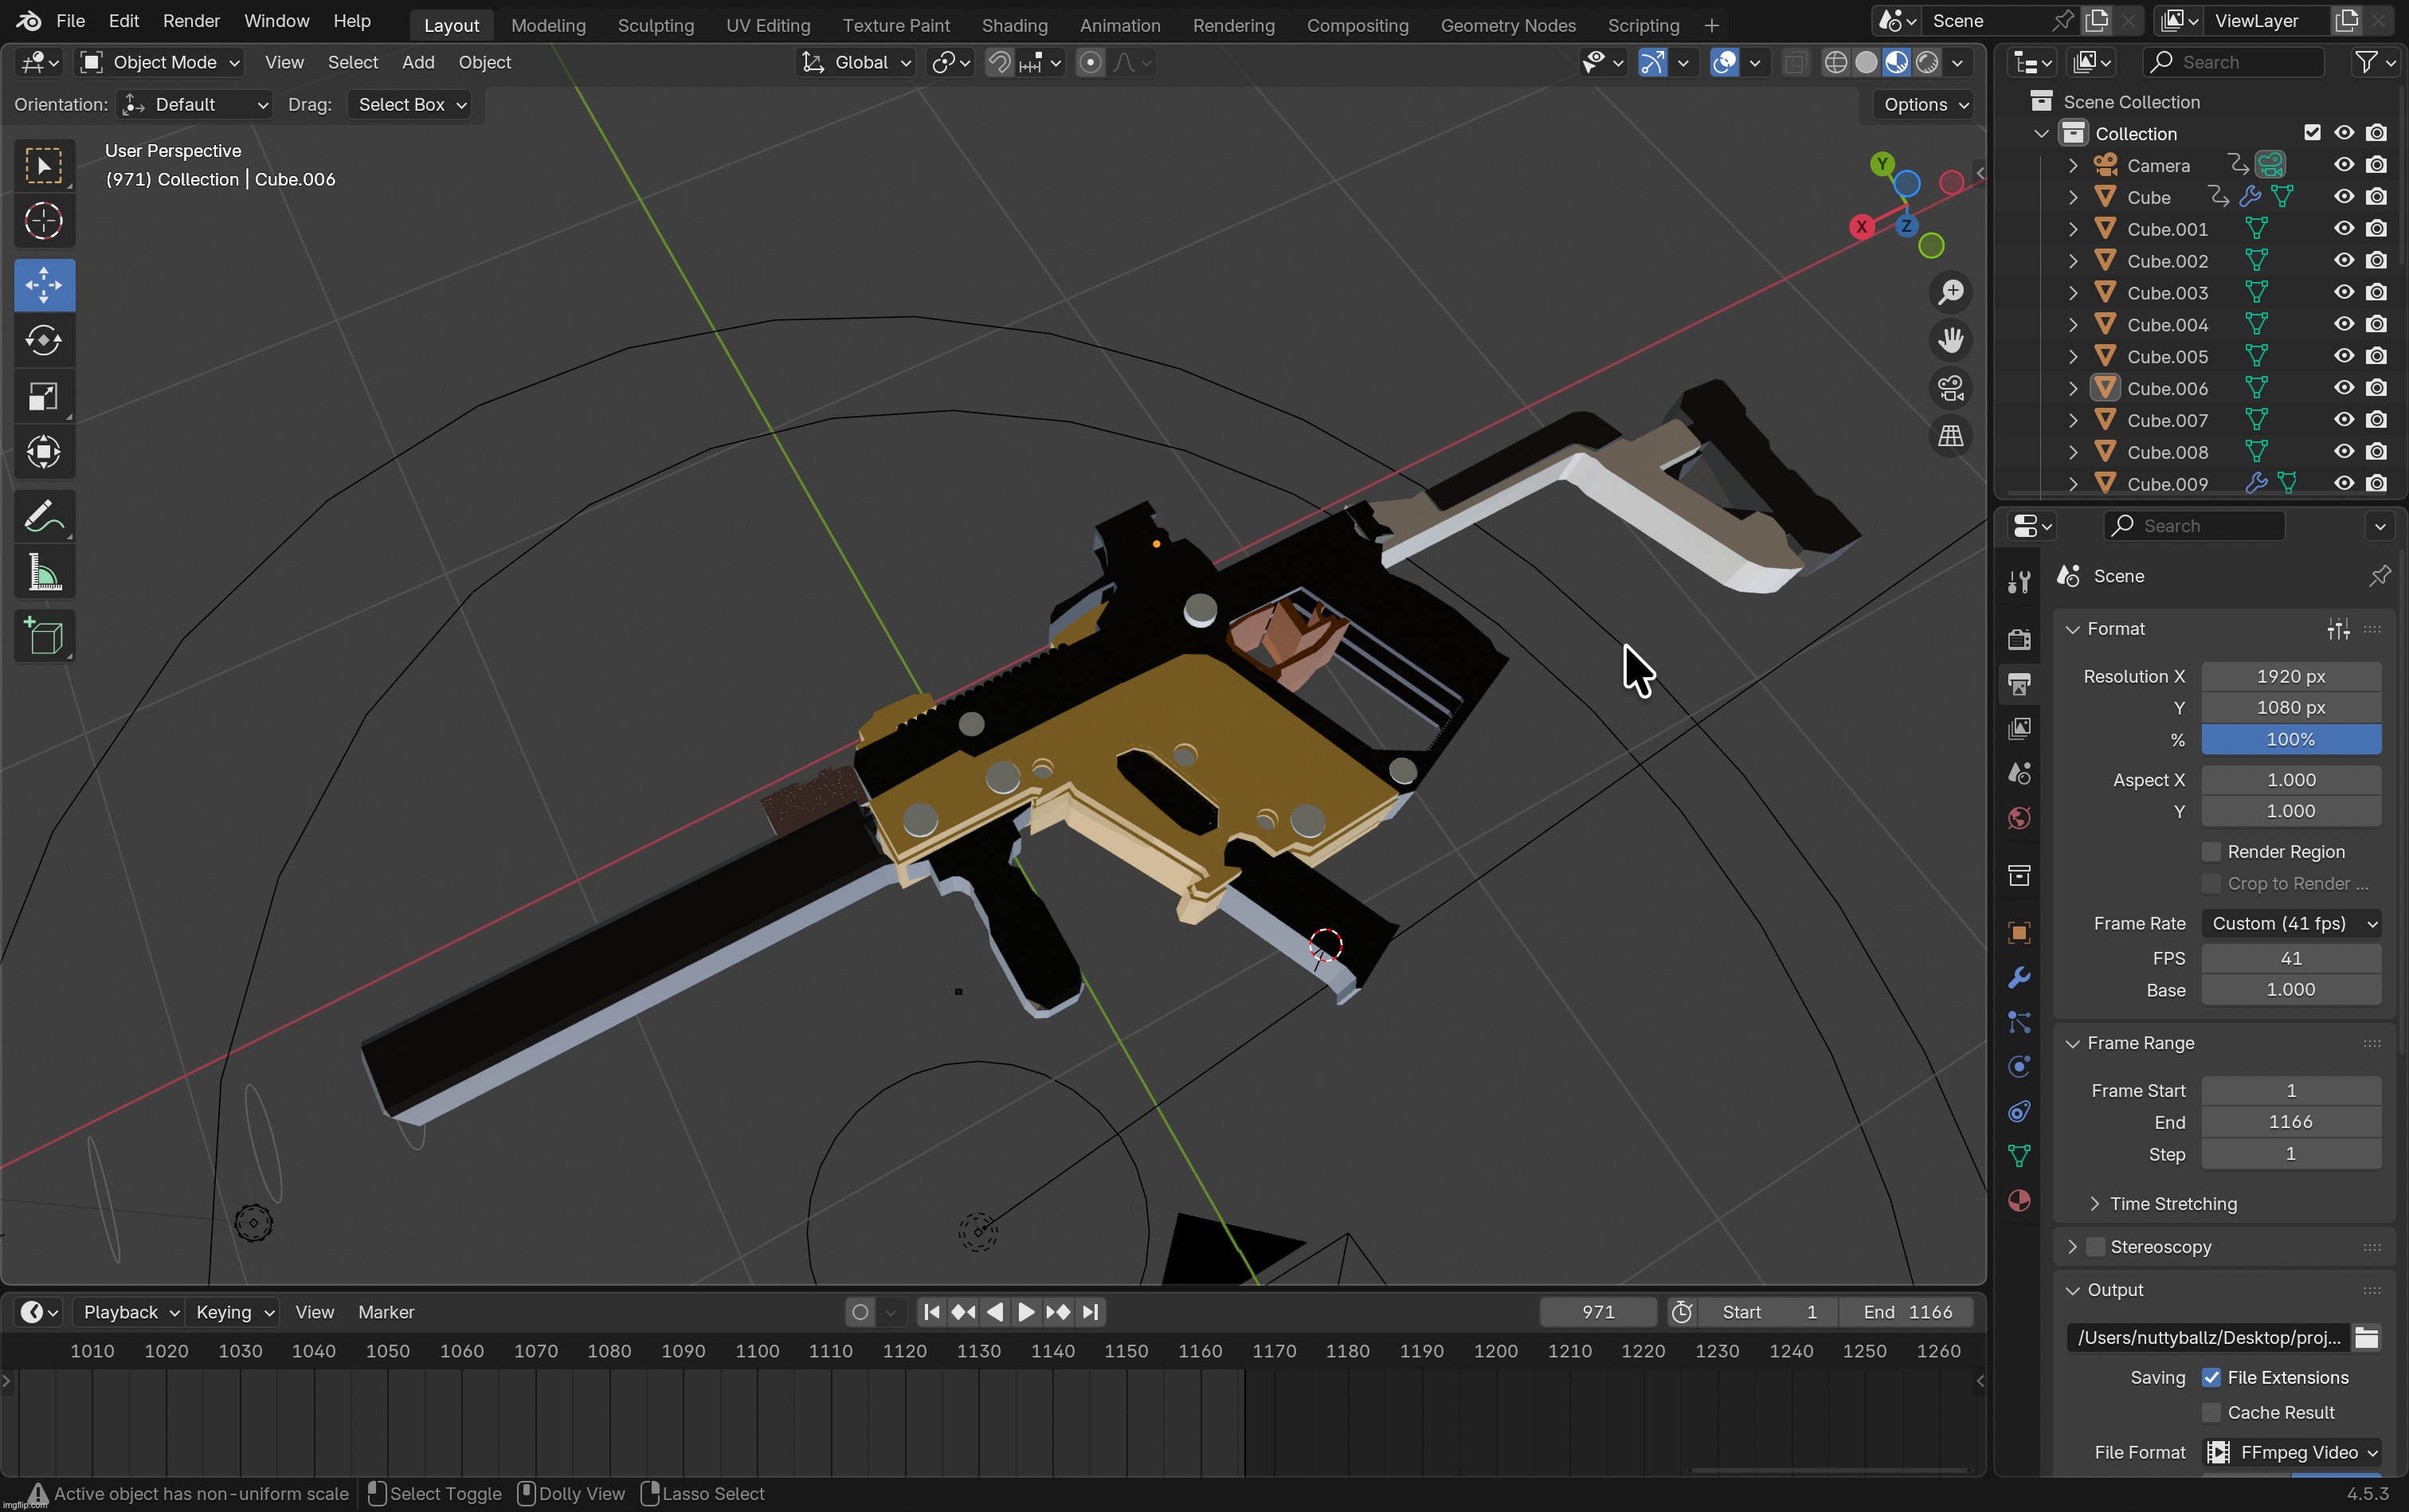Select the Measure tool

pos(44,571)
